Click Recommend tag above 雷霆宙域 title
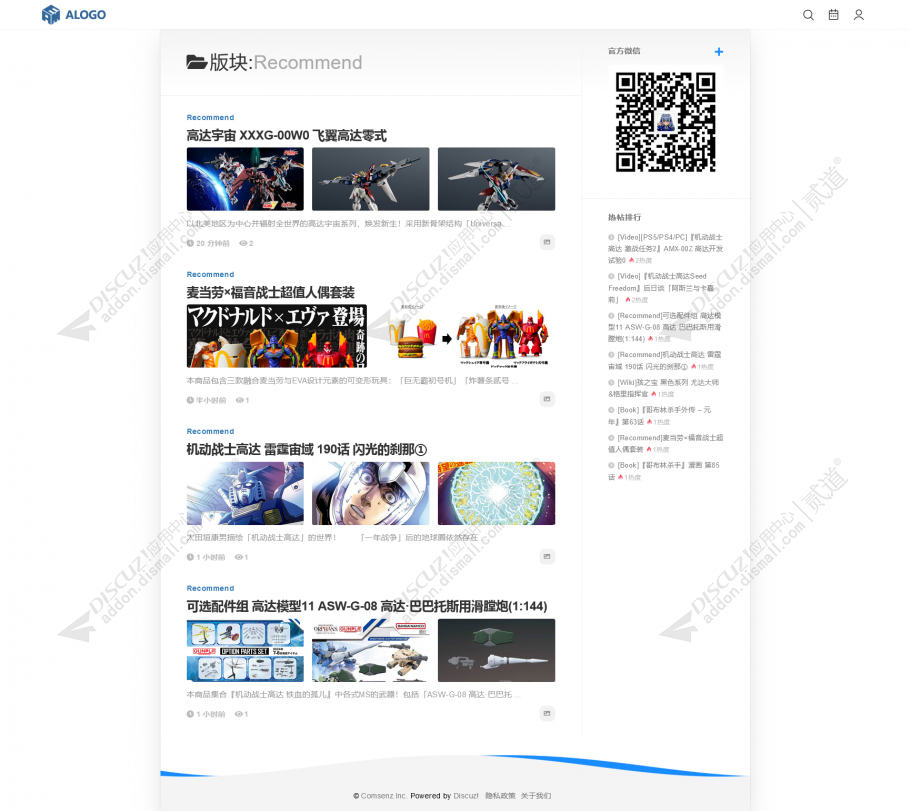 point(210,431)
